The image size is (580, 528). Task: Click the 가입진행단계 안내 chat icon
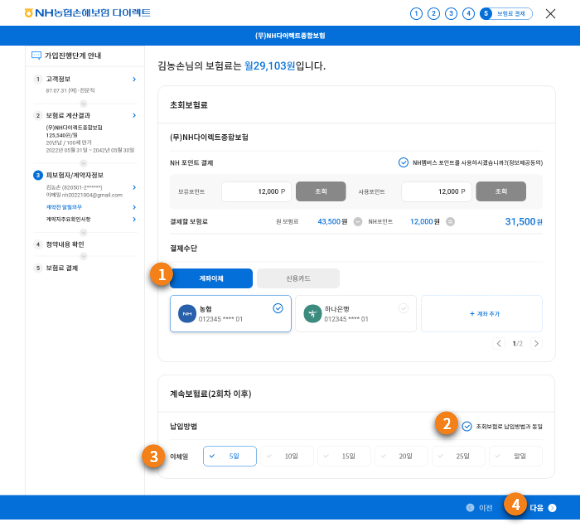click(36, 56)
